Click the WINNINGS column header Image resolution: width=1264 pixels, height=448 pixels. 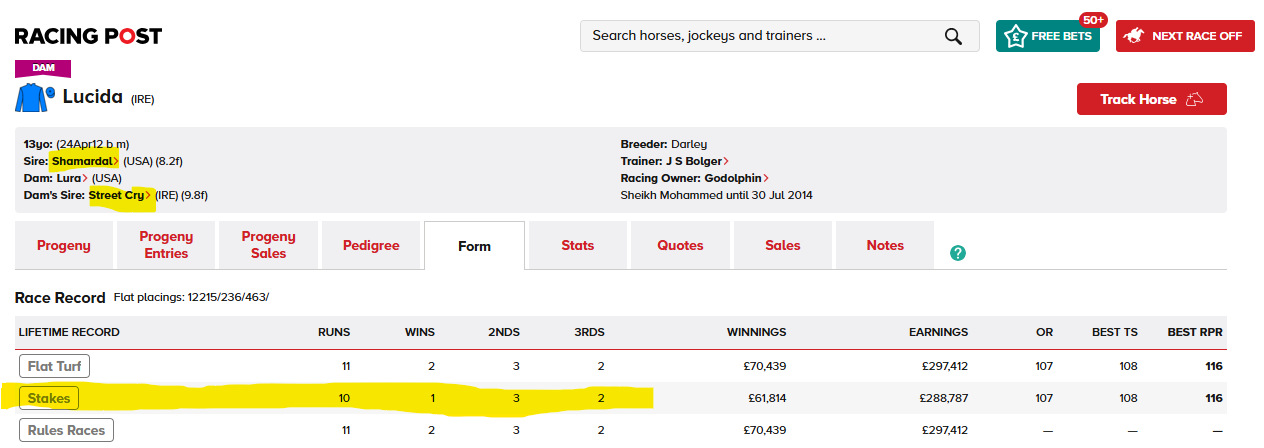point(756,332)
